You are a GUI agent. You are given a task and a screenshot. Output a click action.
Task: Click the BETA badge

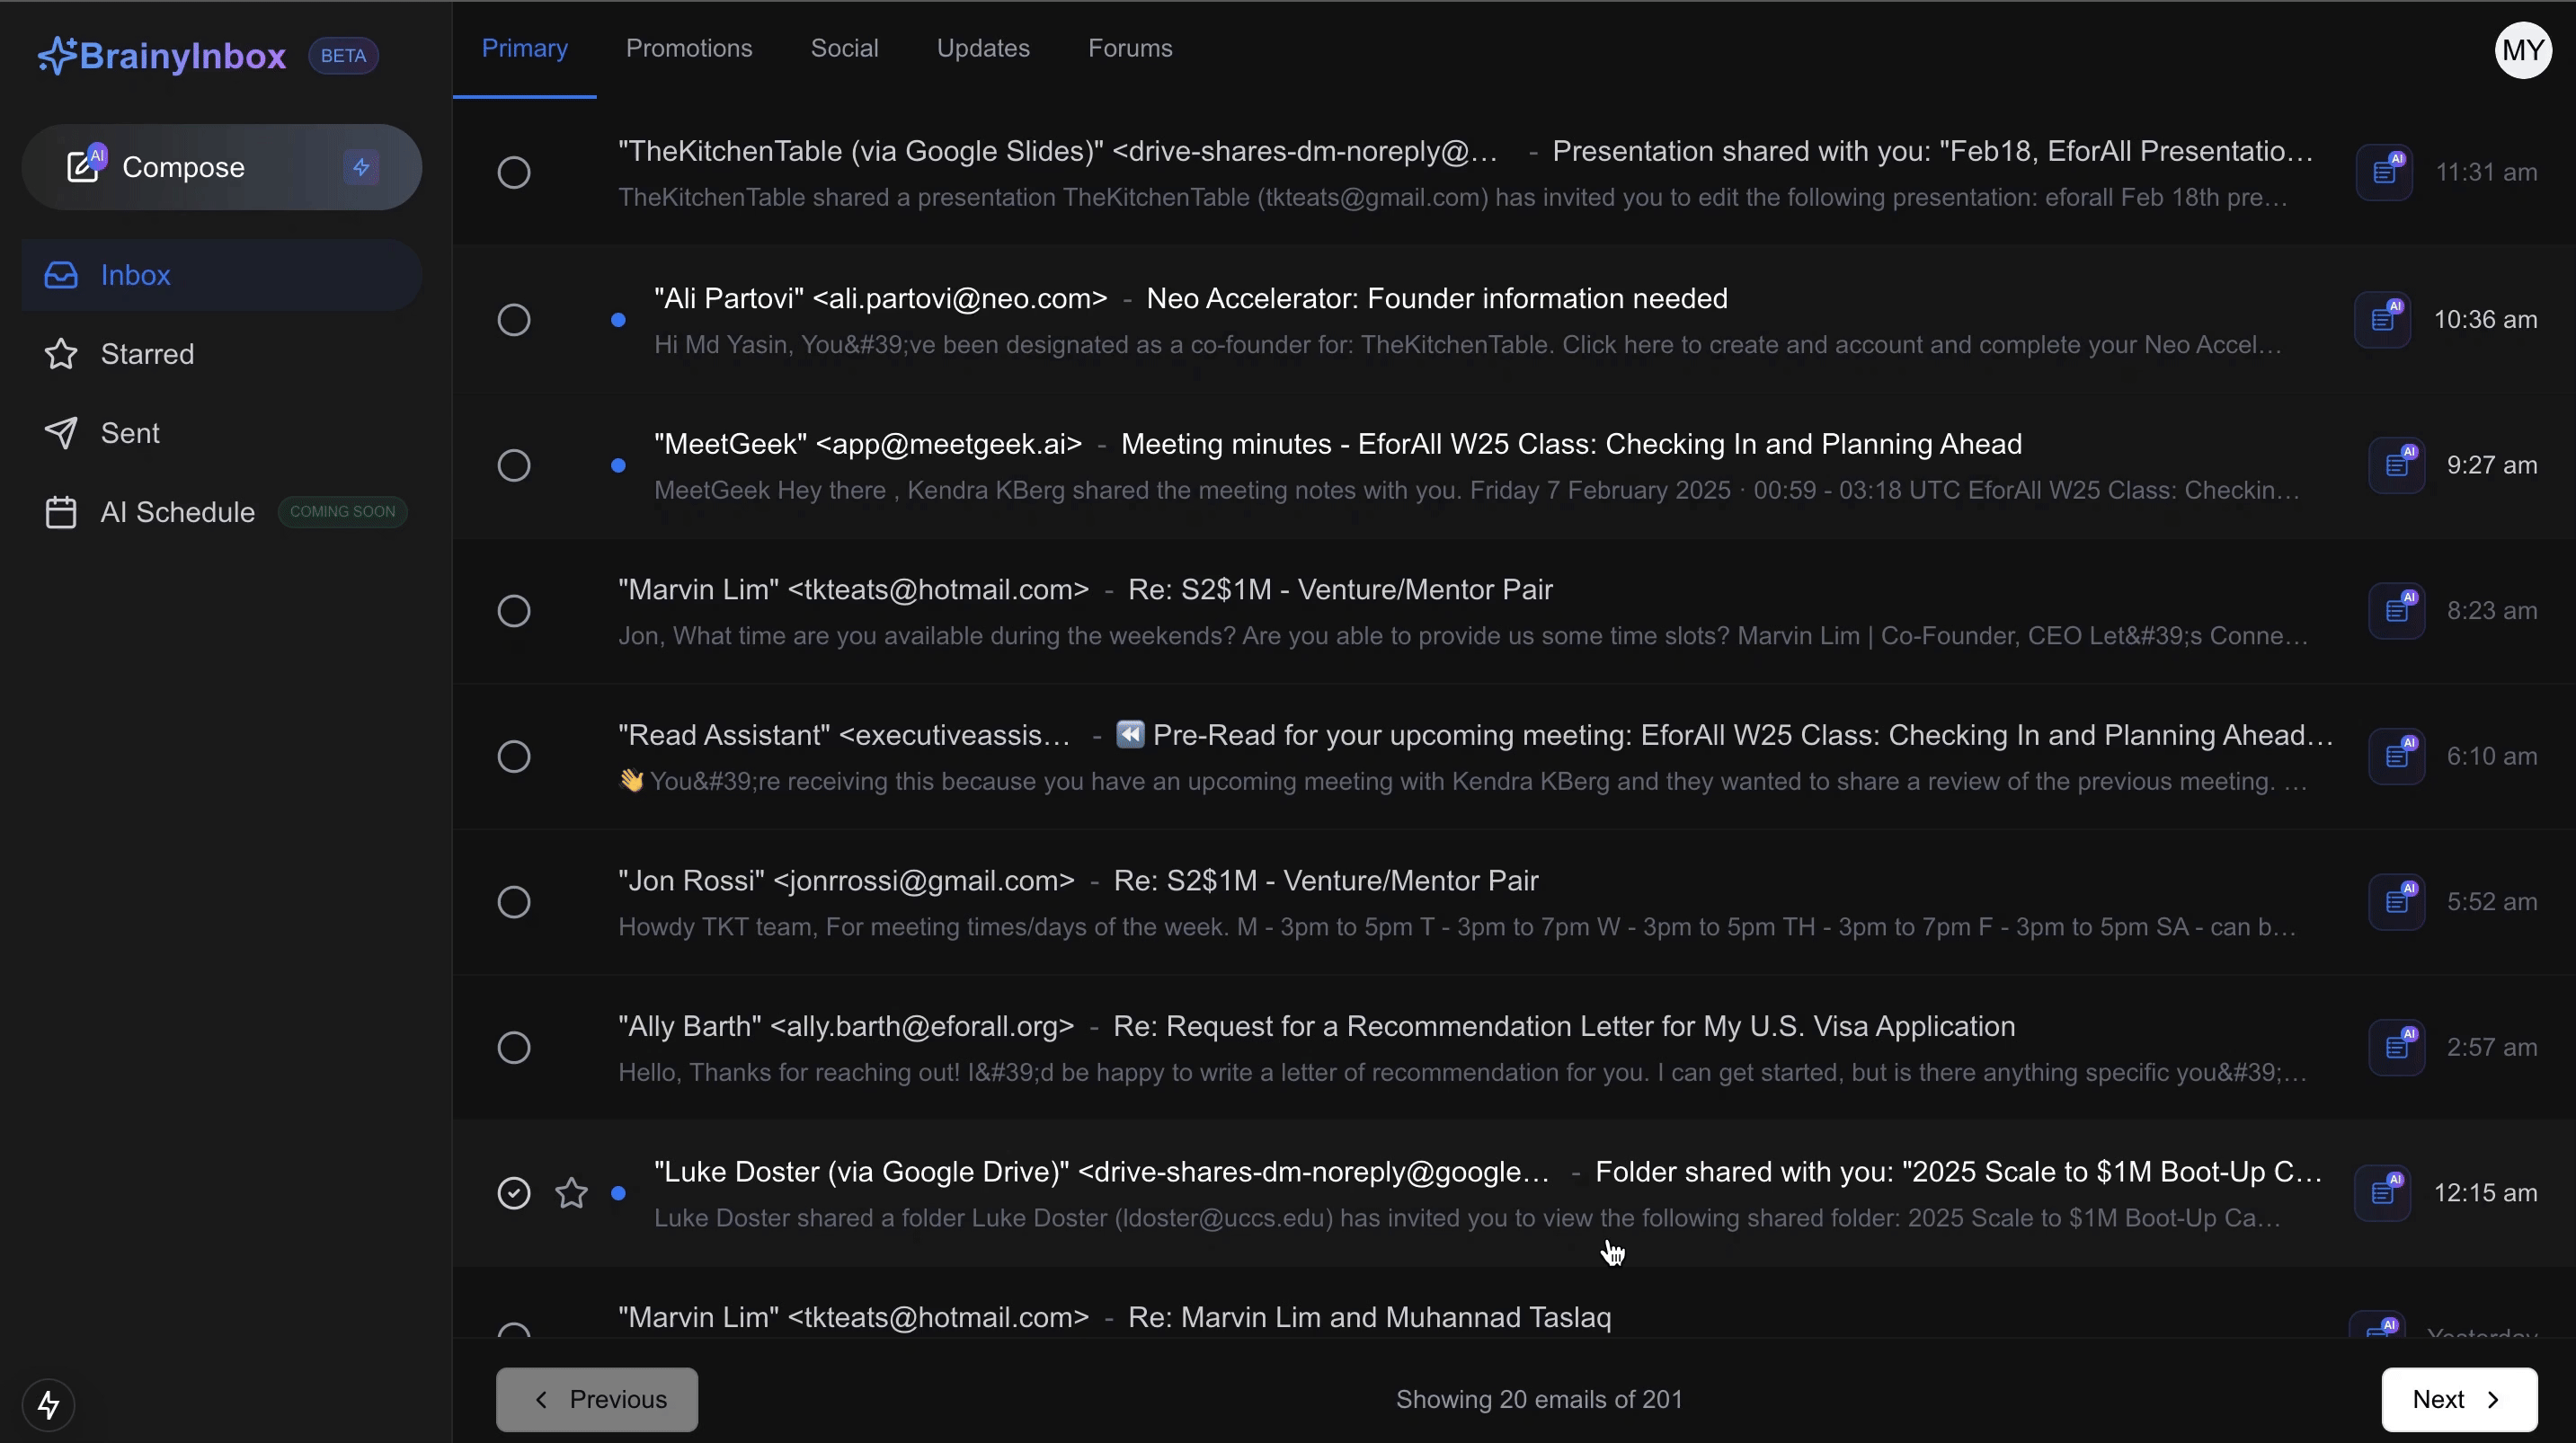(343, 56)
